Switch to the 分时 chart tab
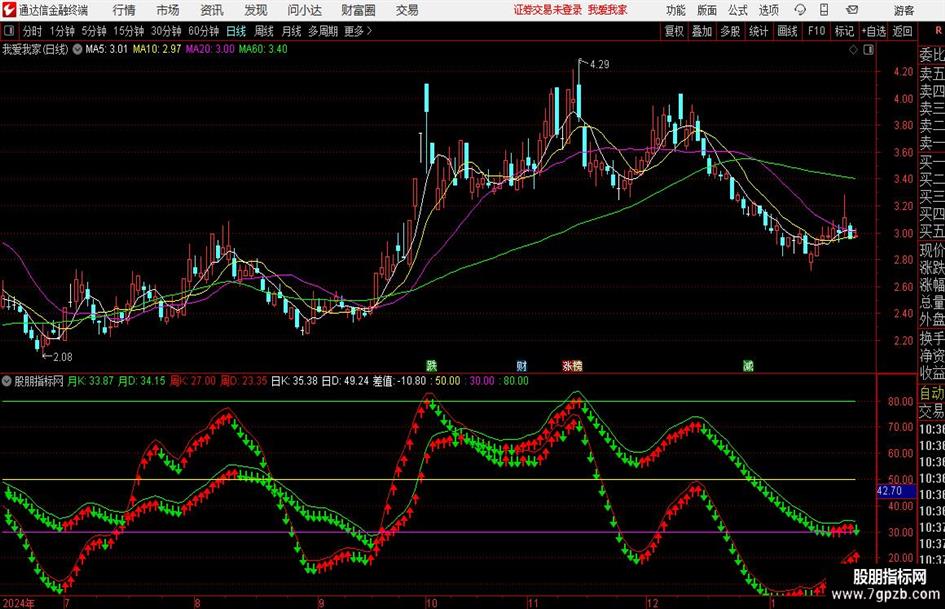 point(32,31)
